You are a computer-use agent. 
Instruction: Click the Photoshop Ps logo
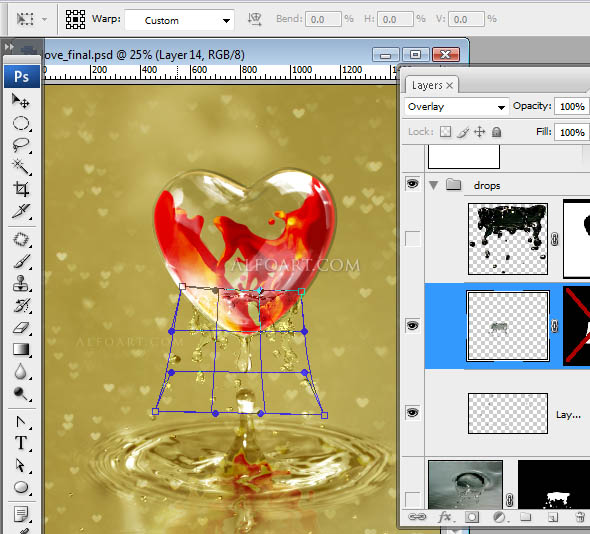coord(22,76)
